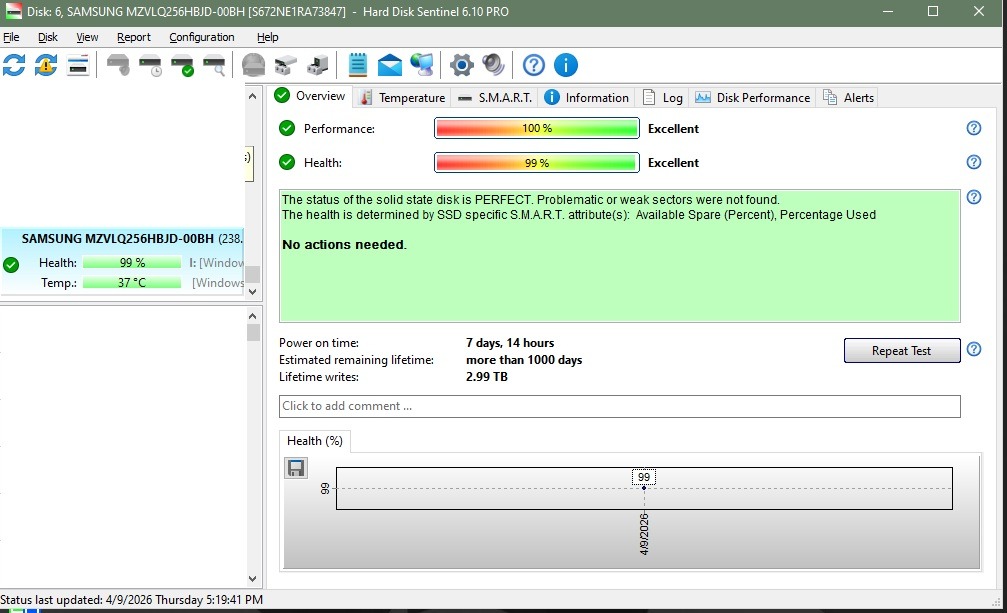Click the '7 days, 14 hours' value
The image size is (1007, 613).
pyautogui.click(x=510, y=343)
